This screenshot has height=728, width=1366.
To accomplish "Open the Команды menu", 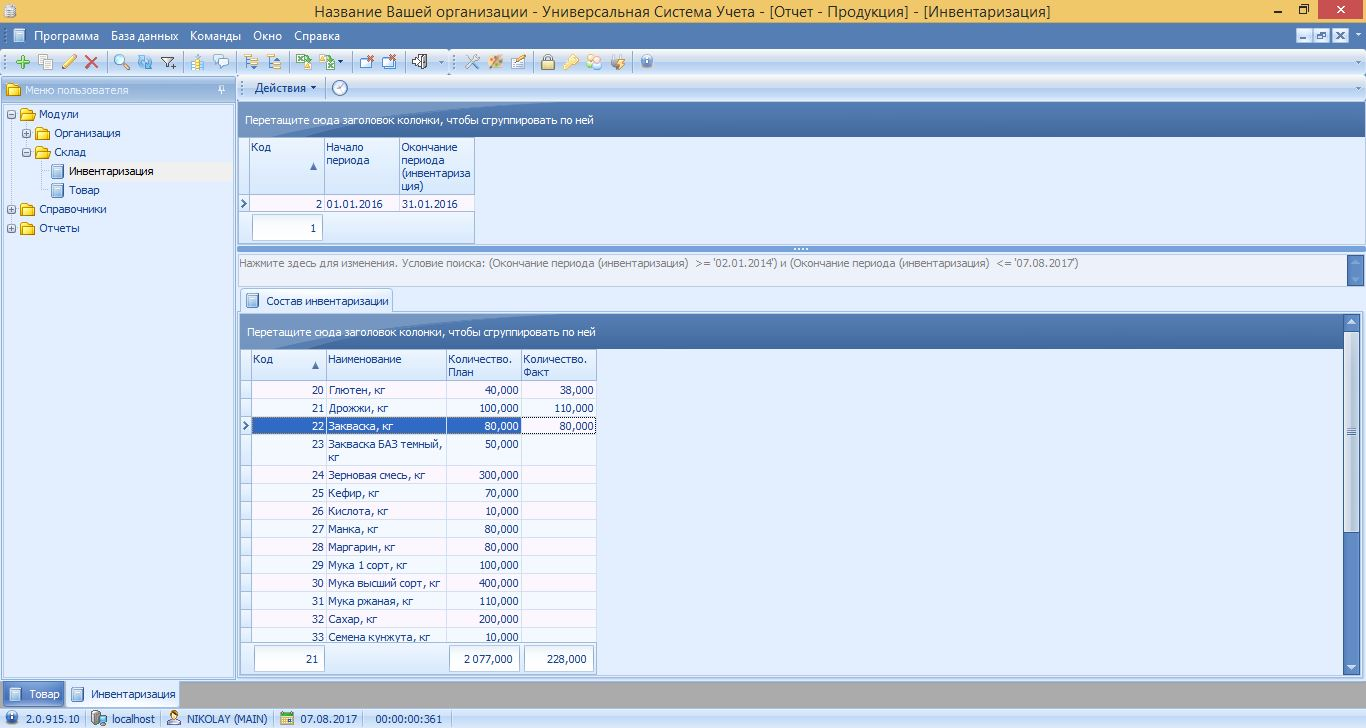I will [215, 36].
